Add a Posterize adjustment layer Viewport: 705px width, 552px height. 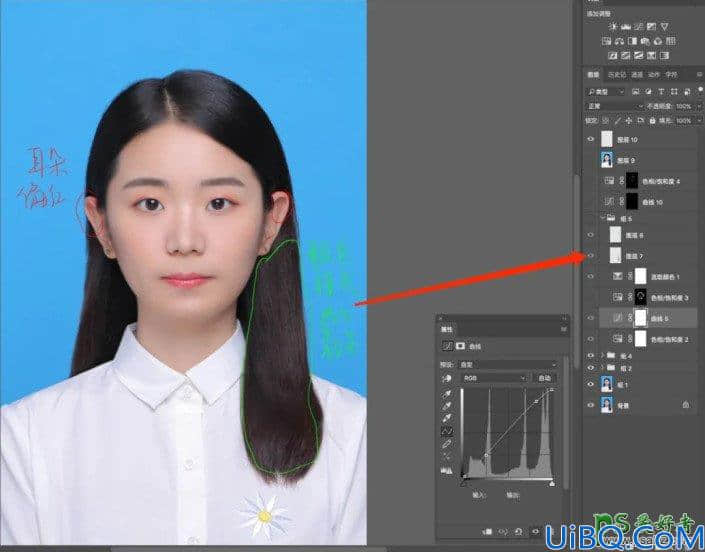pyautogui.click(x=625, y=56)
